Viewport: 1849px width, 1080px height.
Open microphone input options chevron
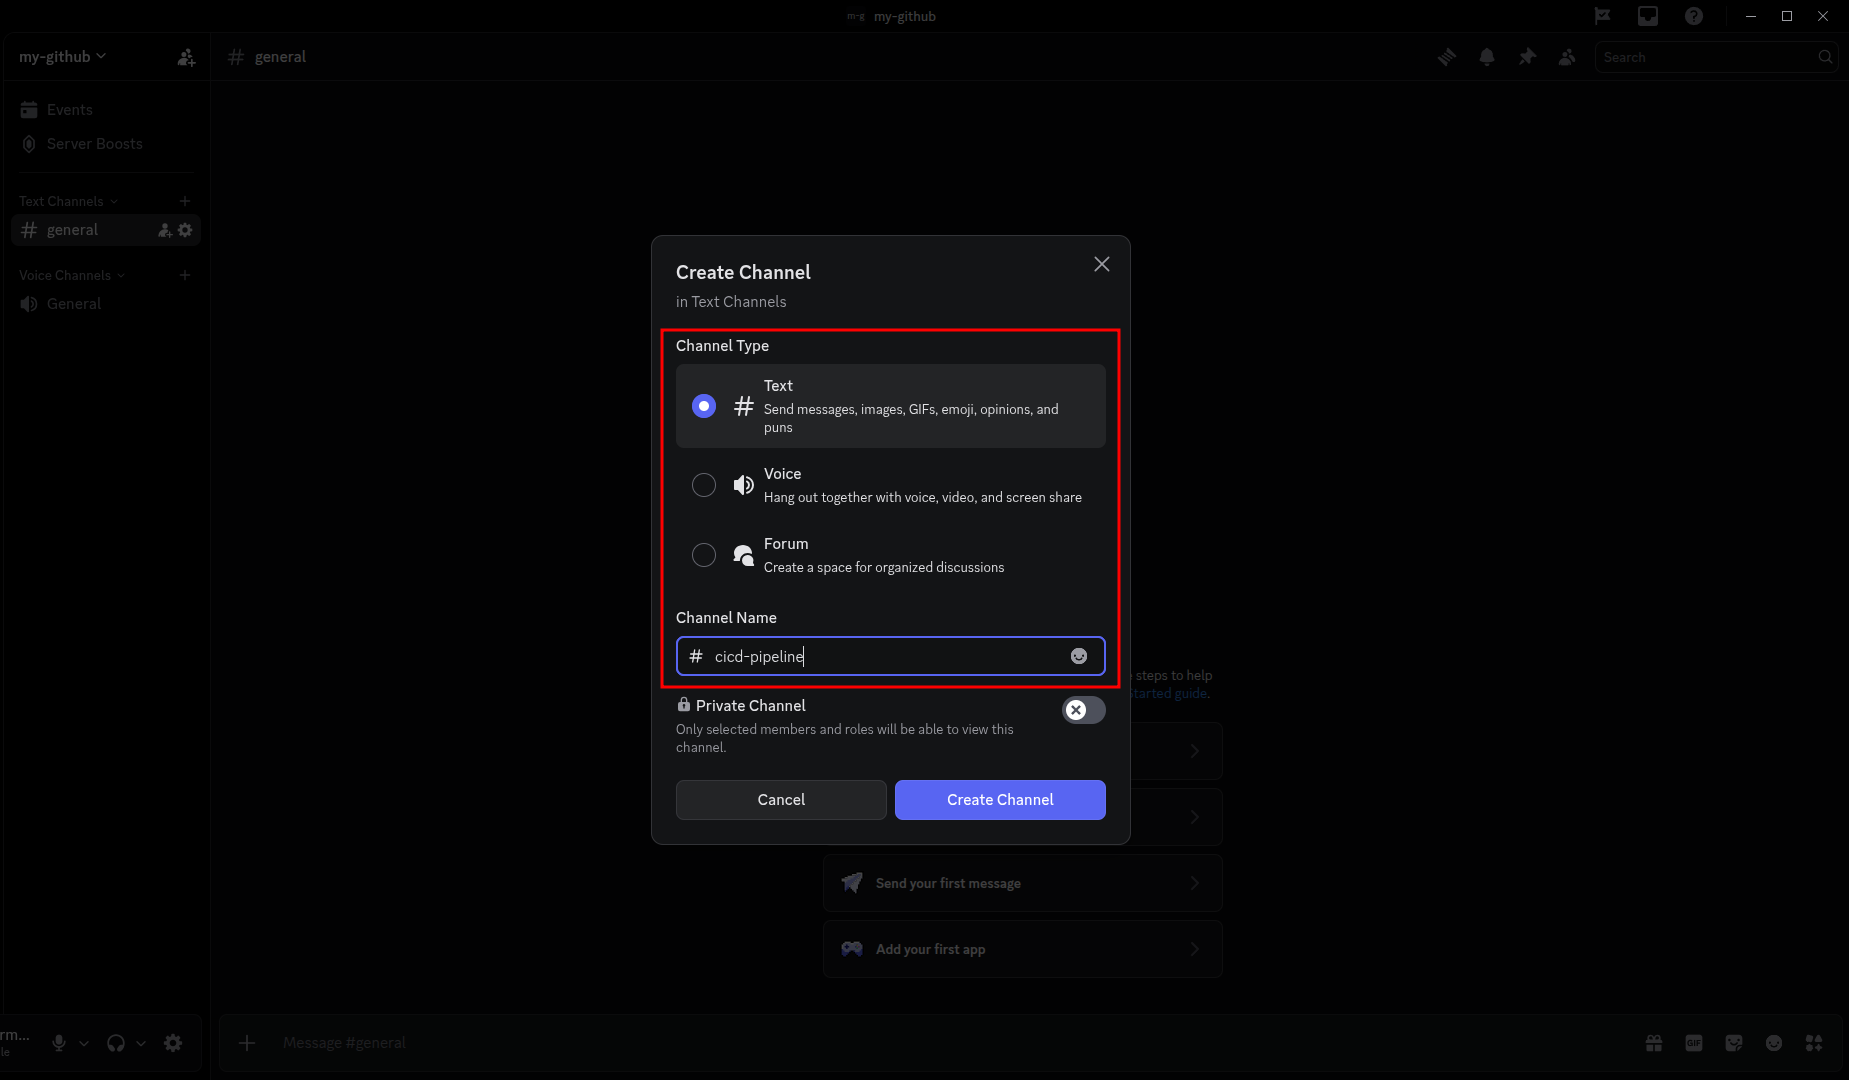pyautogui.click(x=84, y=1043)
